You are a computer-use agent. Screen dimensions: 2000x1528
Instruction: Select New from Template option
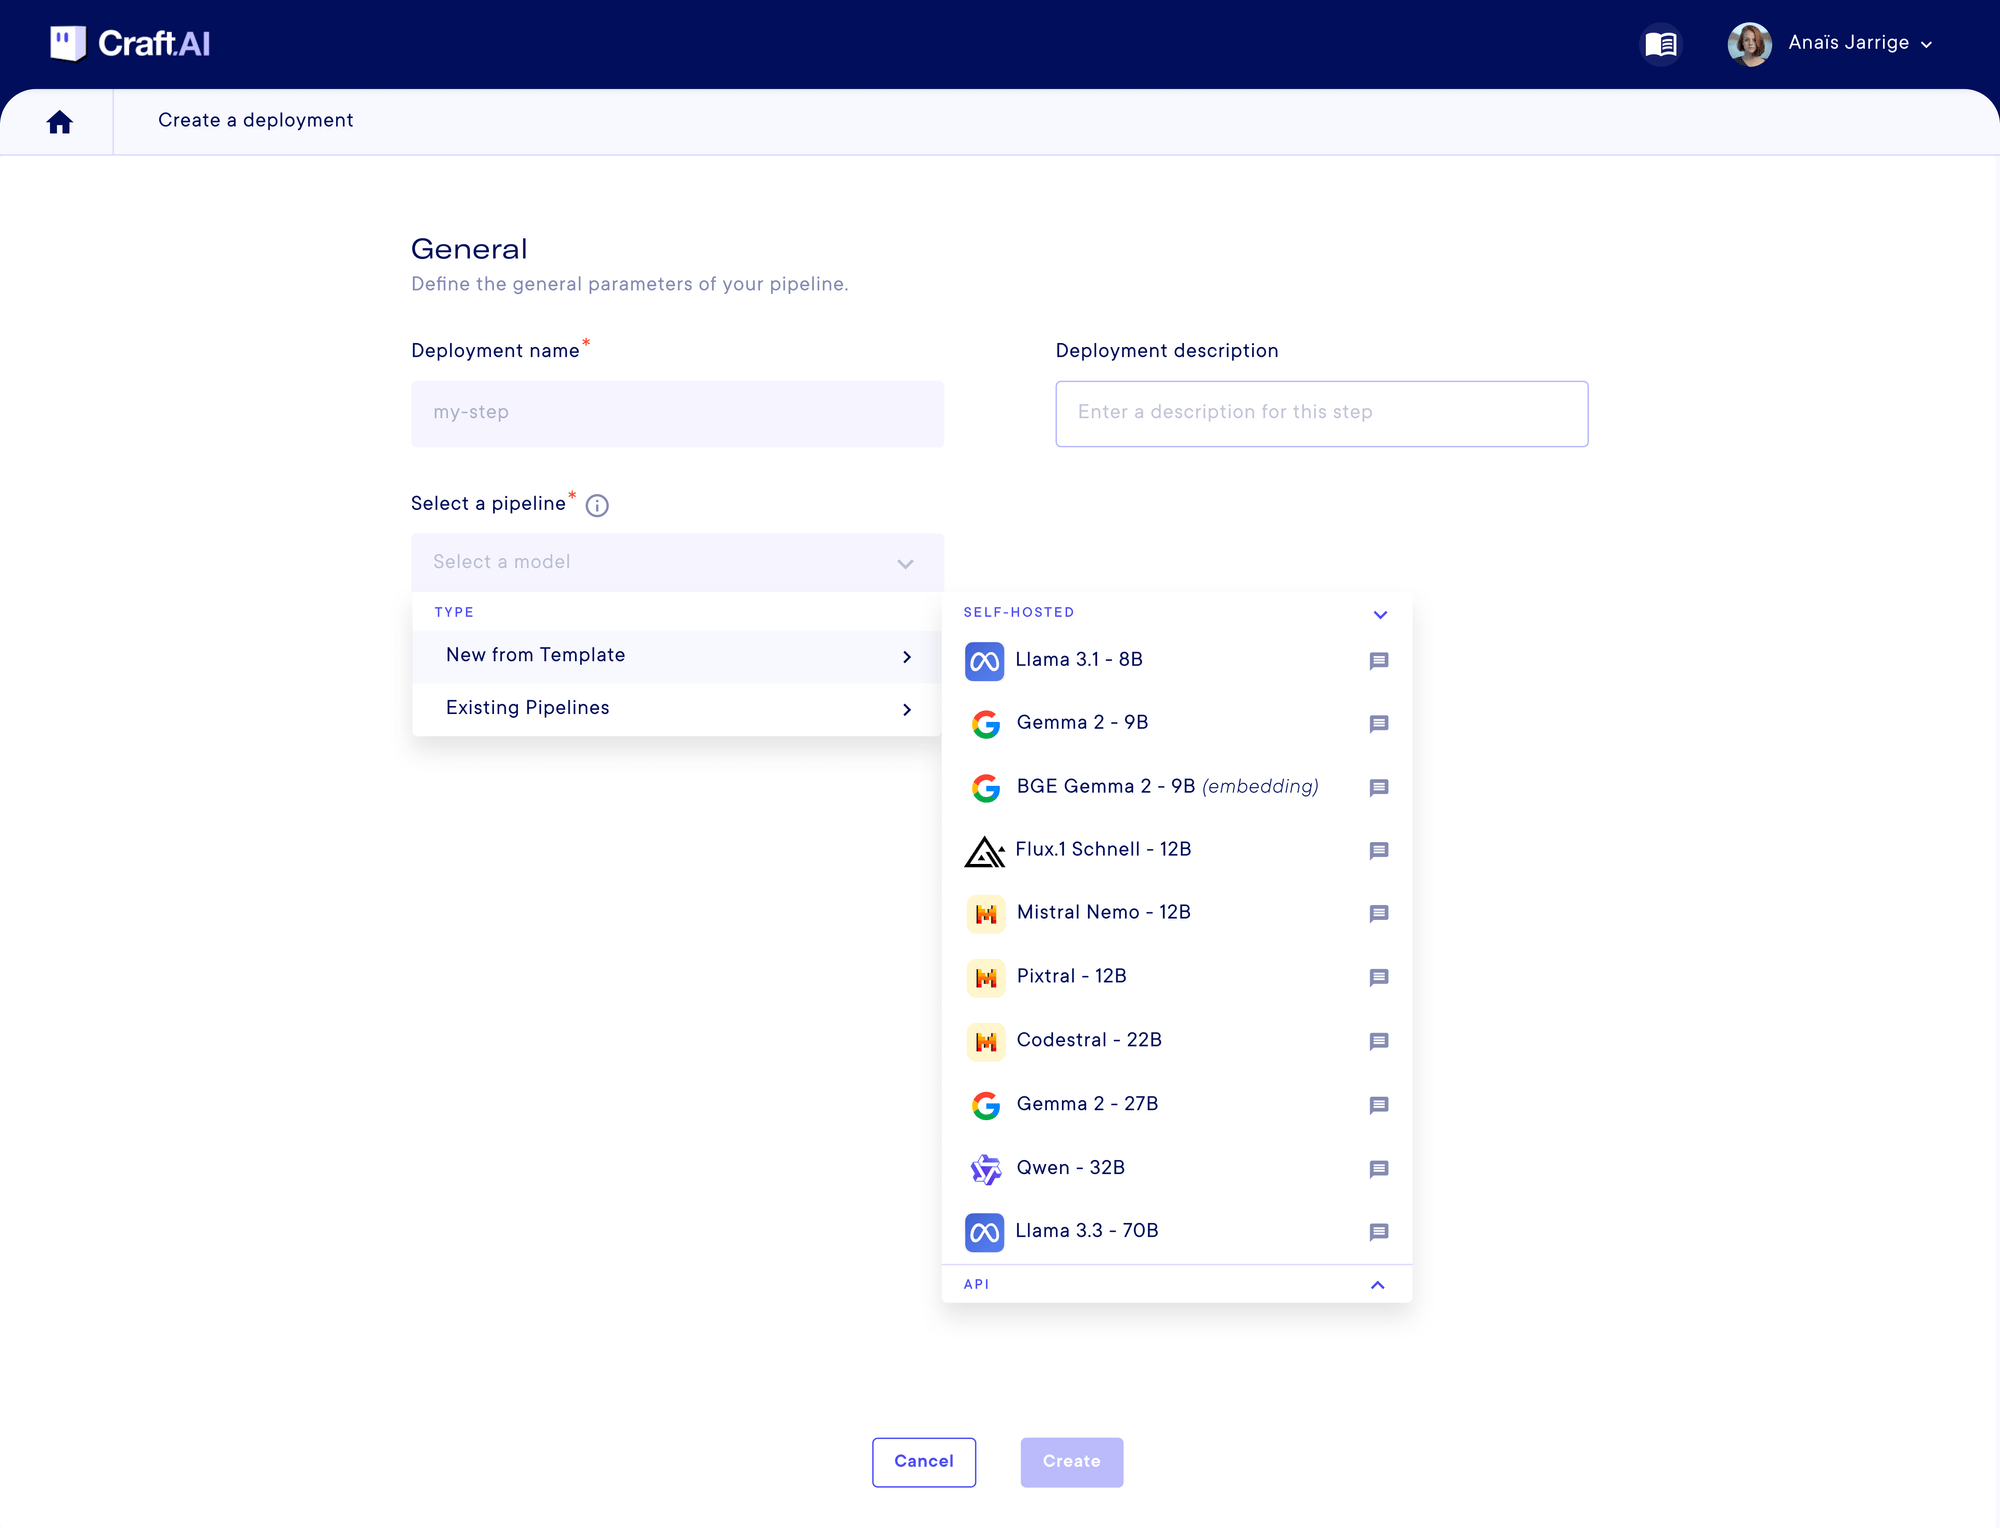pos(677,656)
